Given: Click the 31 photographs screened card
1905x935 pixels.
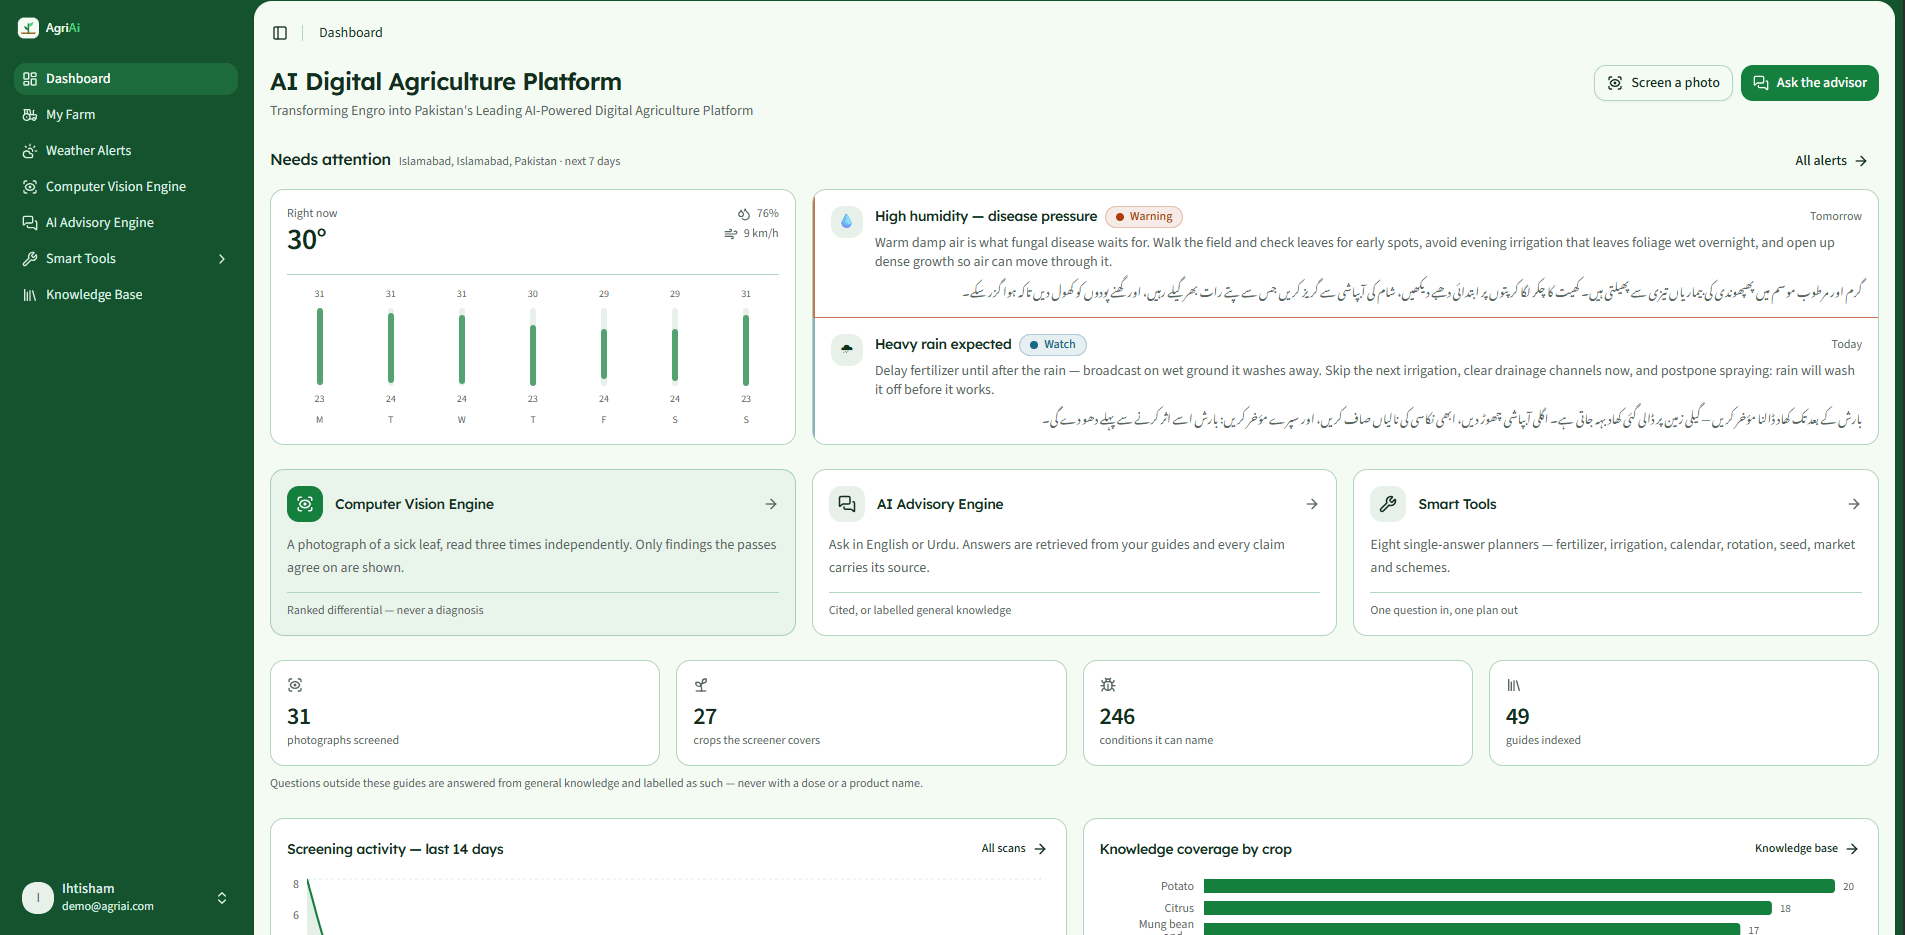Looking at the screenshot, I should tap(465, 713).
